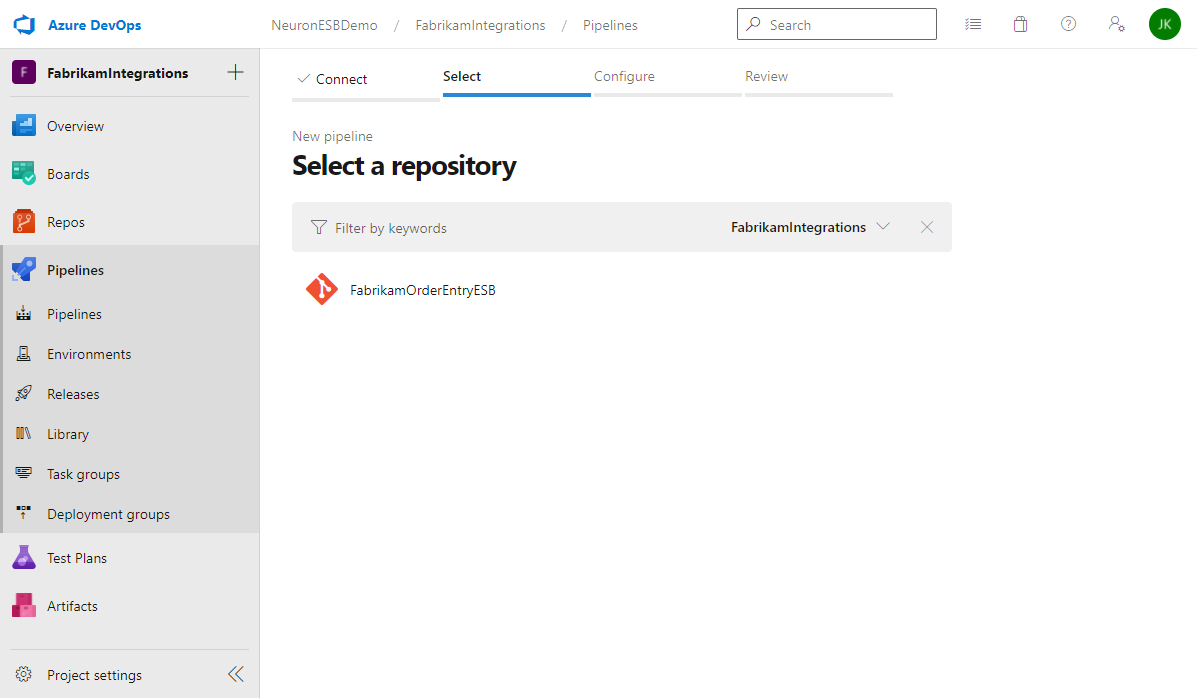Select the Review step tab
The width and height of the screenshot is (1197, 698).
819,78
